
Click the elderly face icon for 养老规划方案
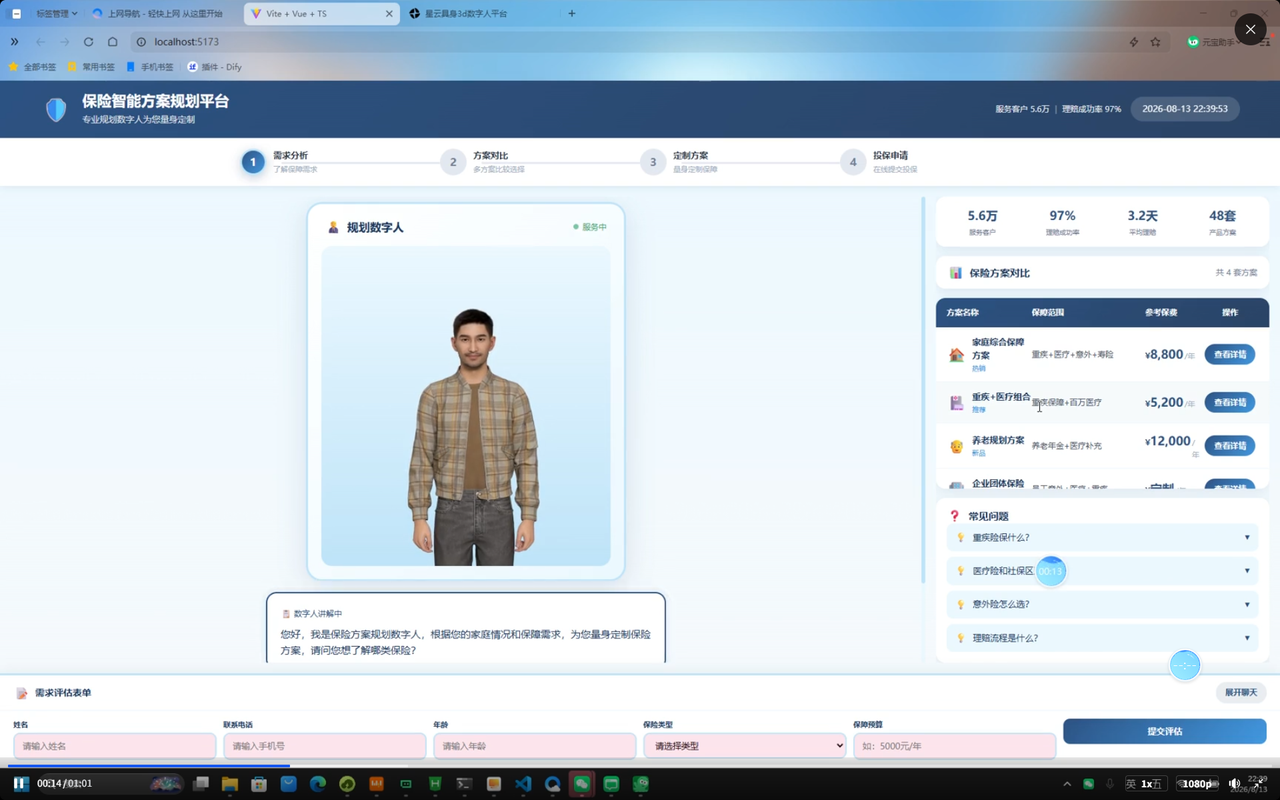tap(956, 446)
